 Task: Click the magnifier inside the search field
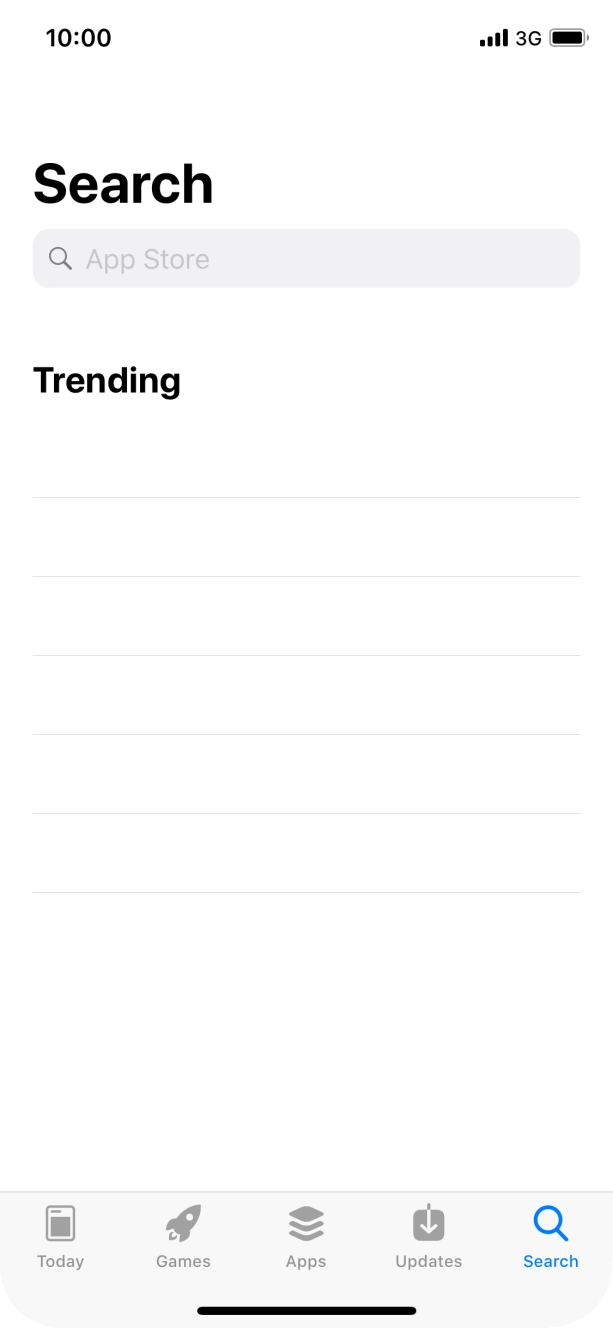(60, 259)
